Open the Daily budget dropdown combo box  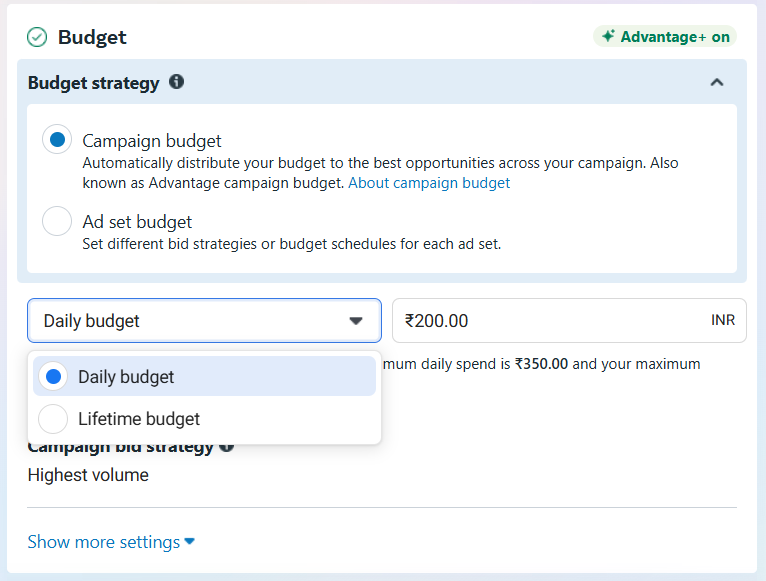point(204,321)
